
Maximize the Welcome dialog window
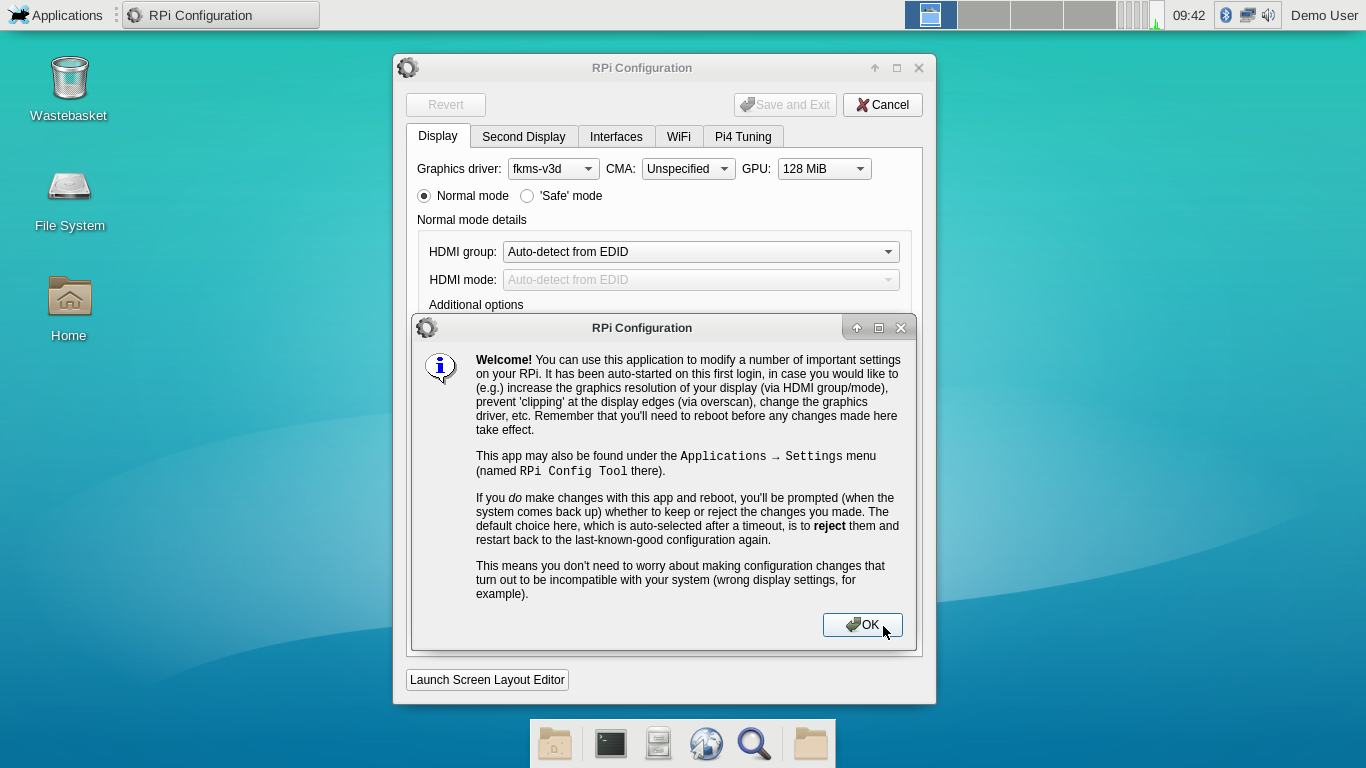tap(879, 328)
